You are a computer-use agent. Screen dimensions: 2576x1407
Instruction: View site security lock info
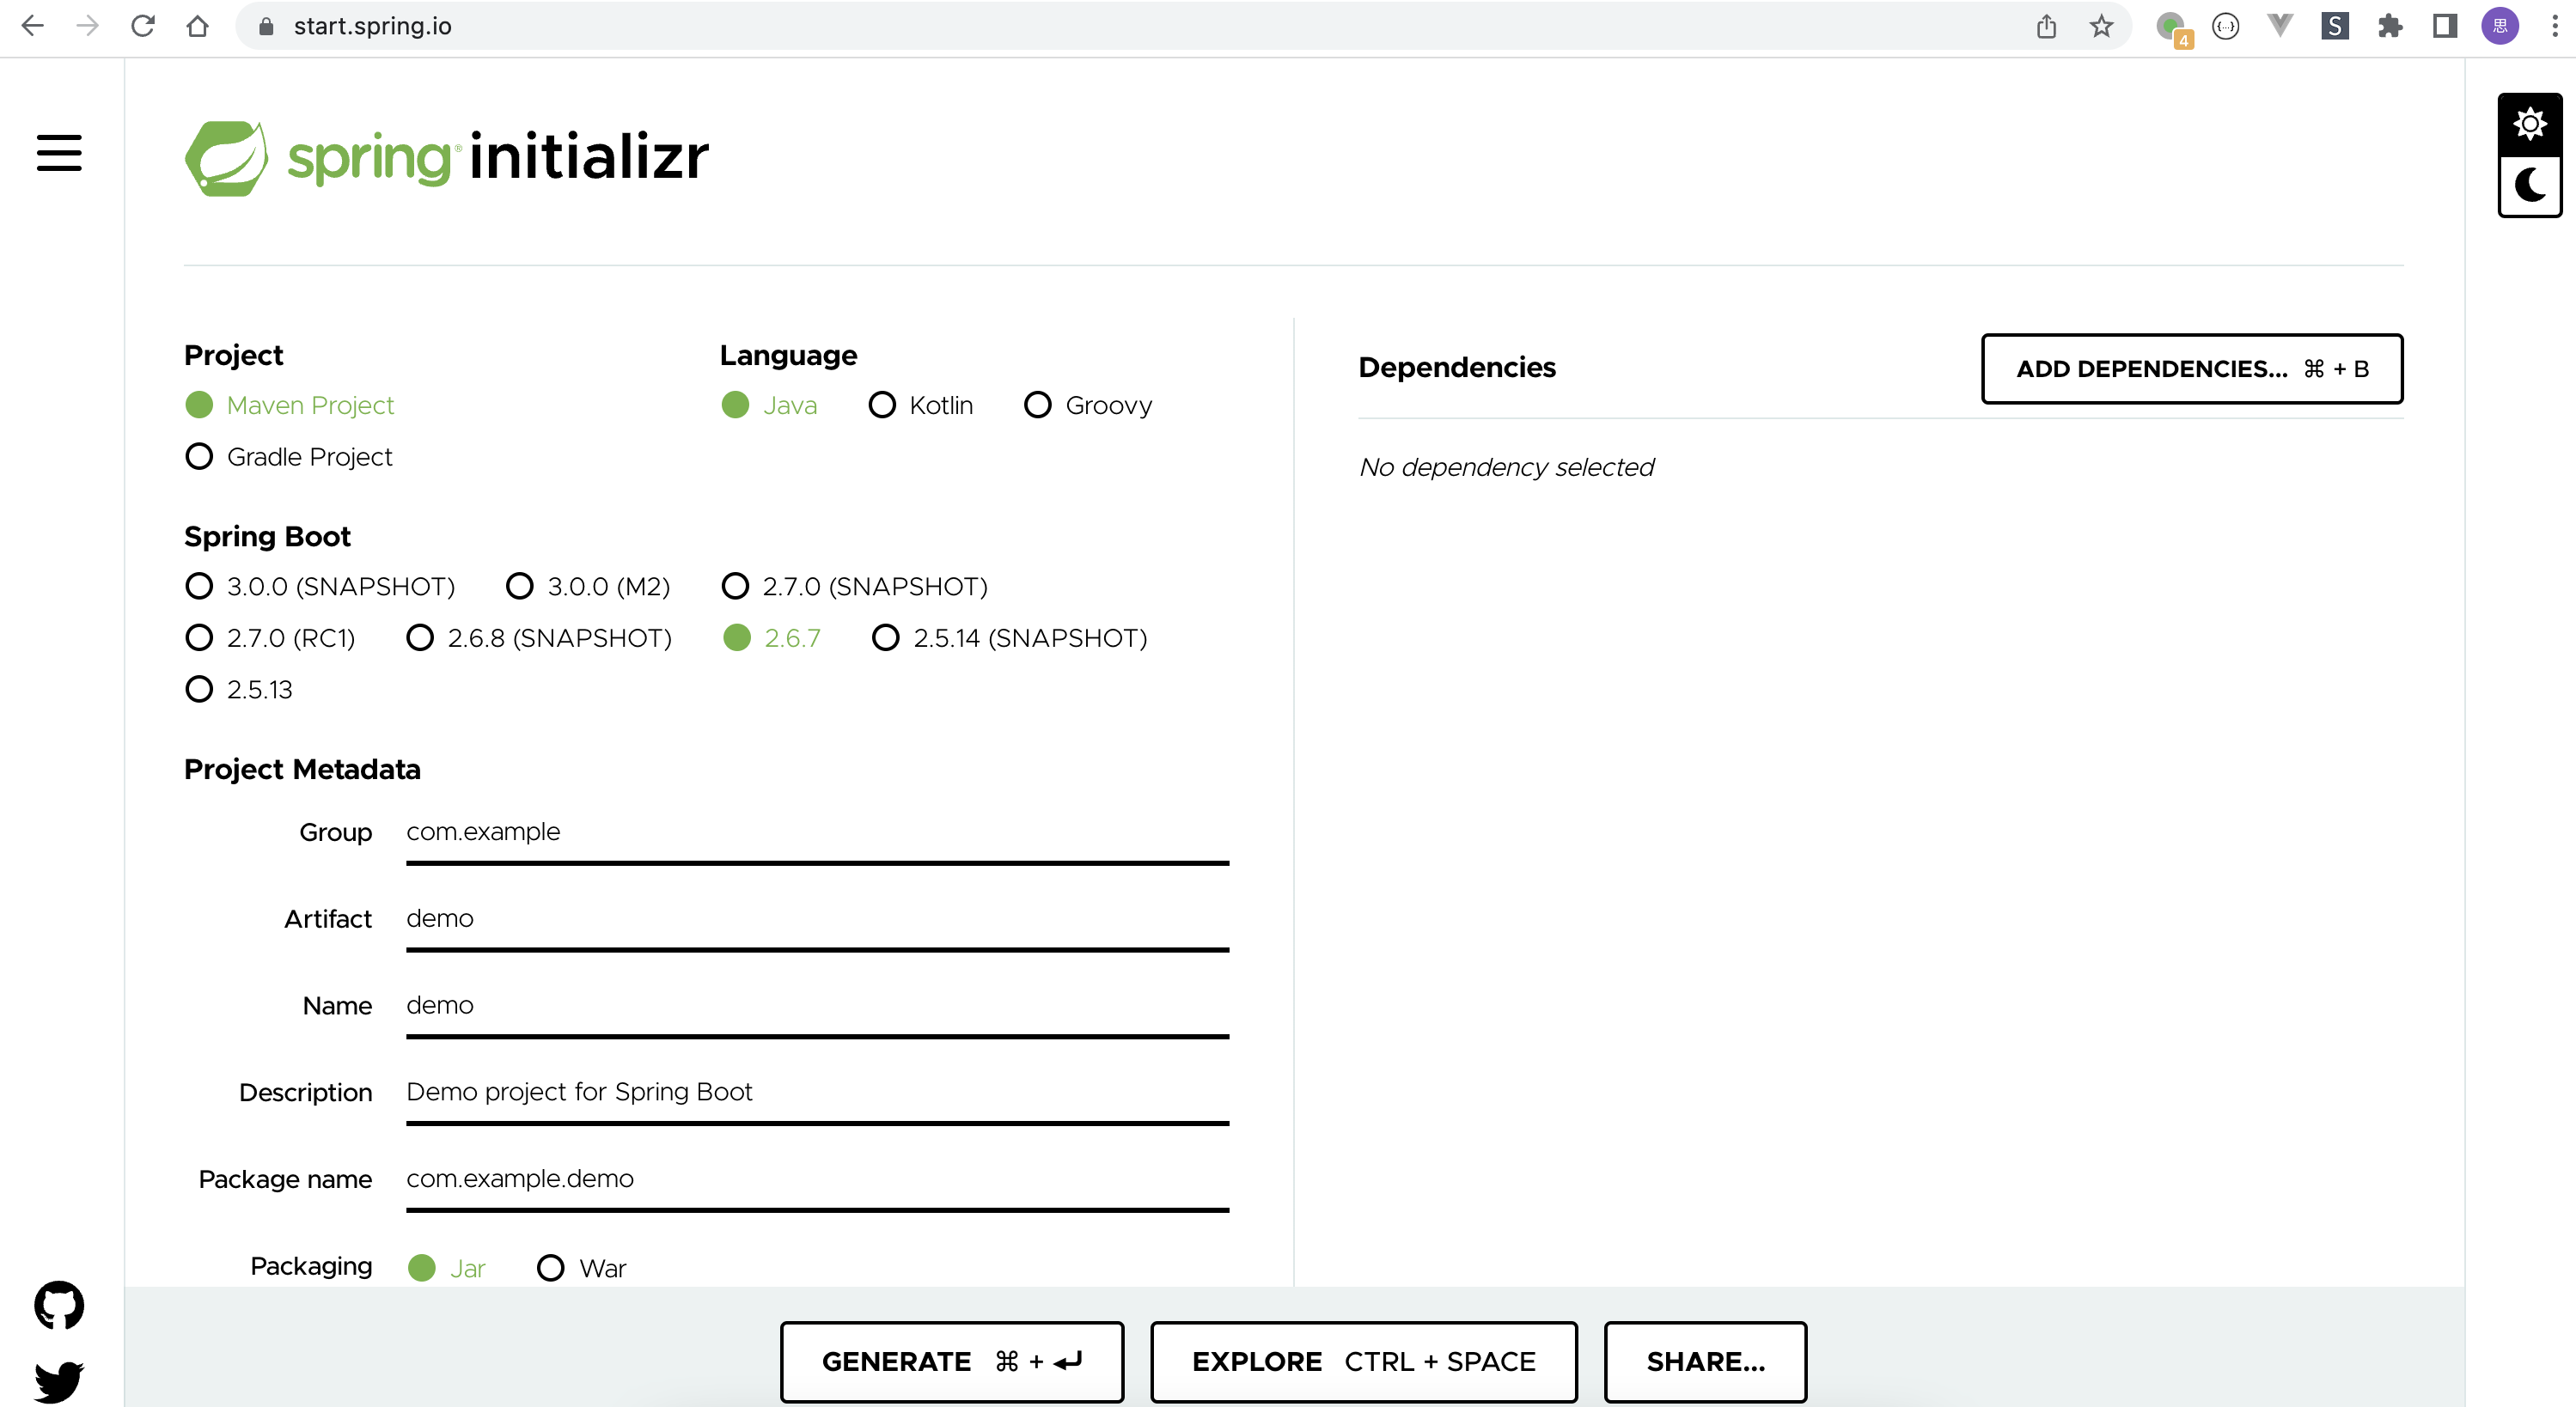coord(266,26)
